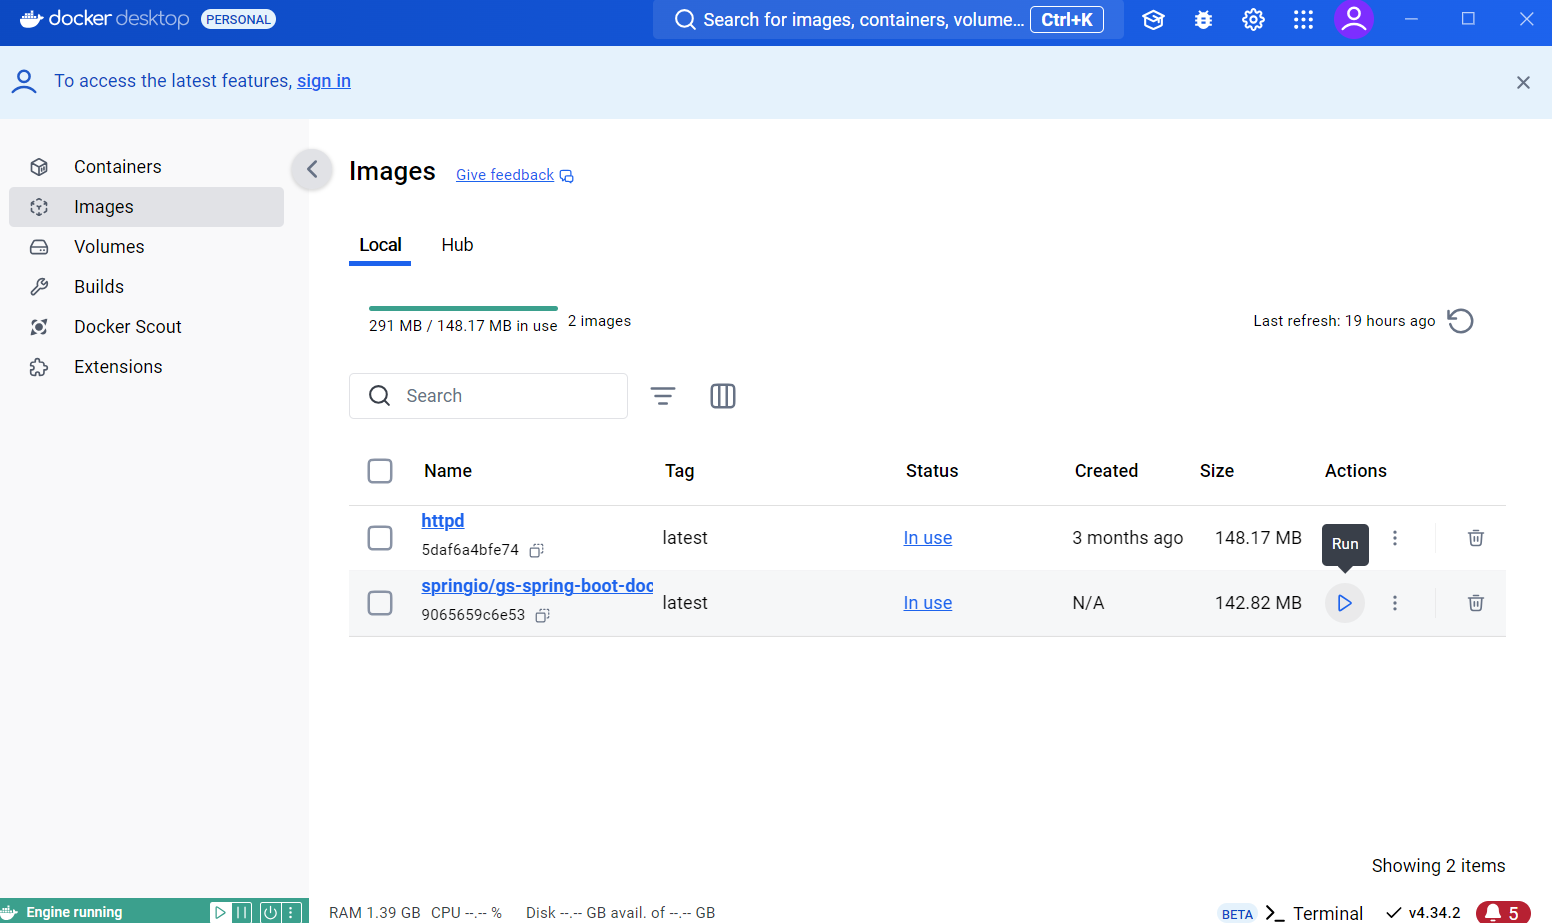Open the manage columns icon
The height and width of the screenshot is (923, 1552).
coord(723,396)
